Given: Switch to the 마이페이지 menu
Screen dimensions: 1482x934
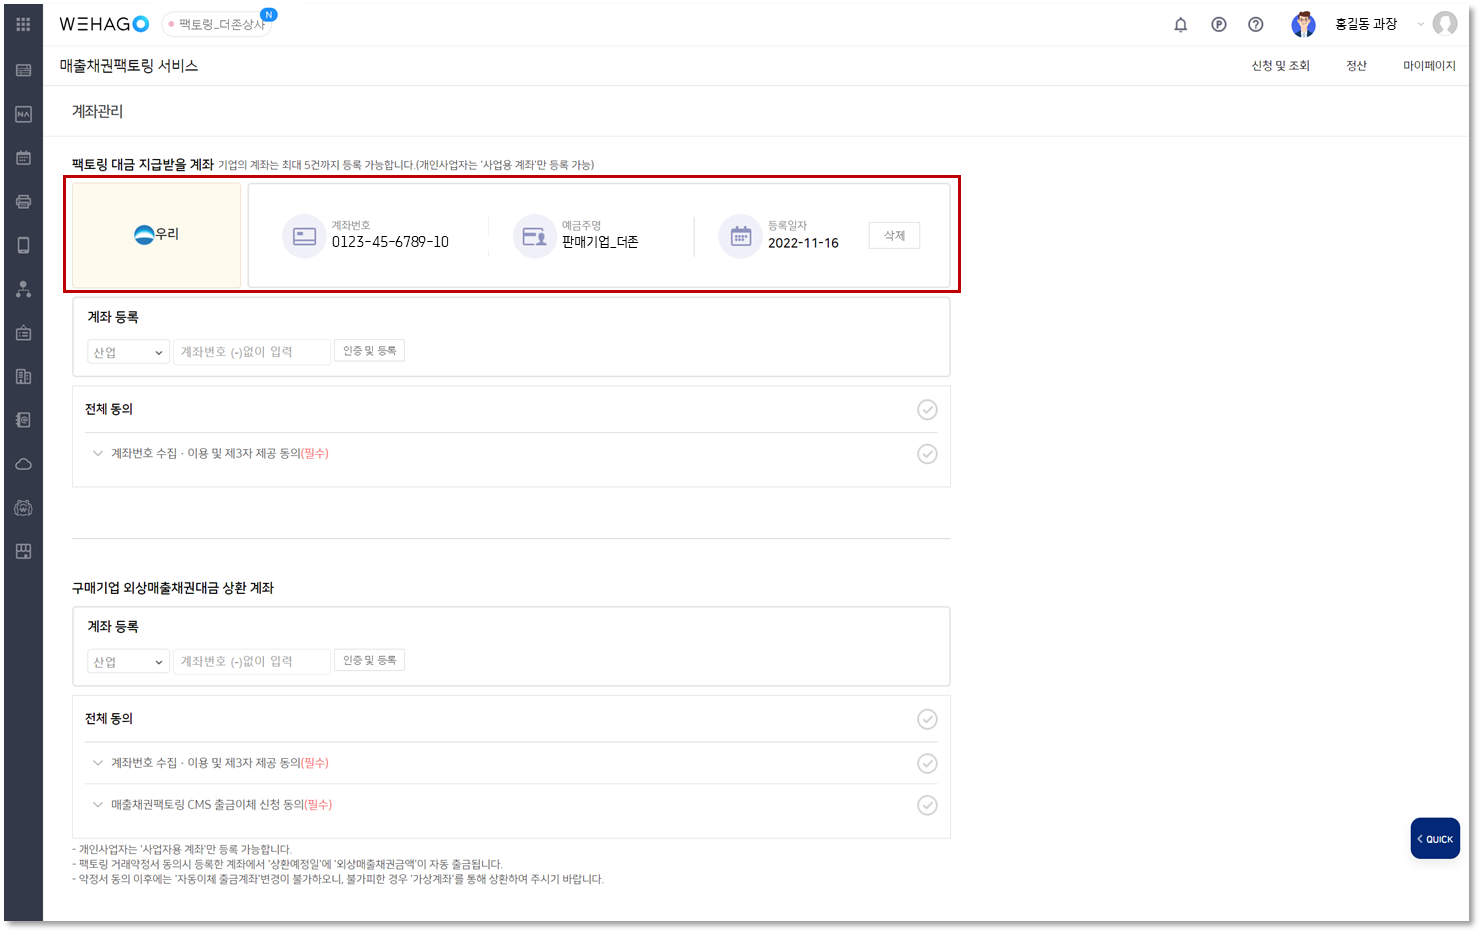Looking at the screenshot, I should (x=1429, y=65).
